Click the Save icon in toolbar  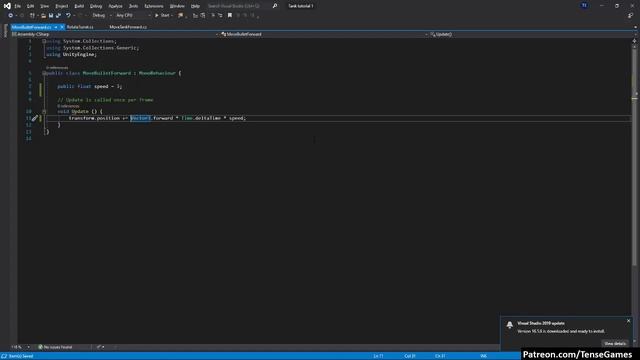(51, 16)
